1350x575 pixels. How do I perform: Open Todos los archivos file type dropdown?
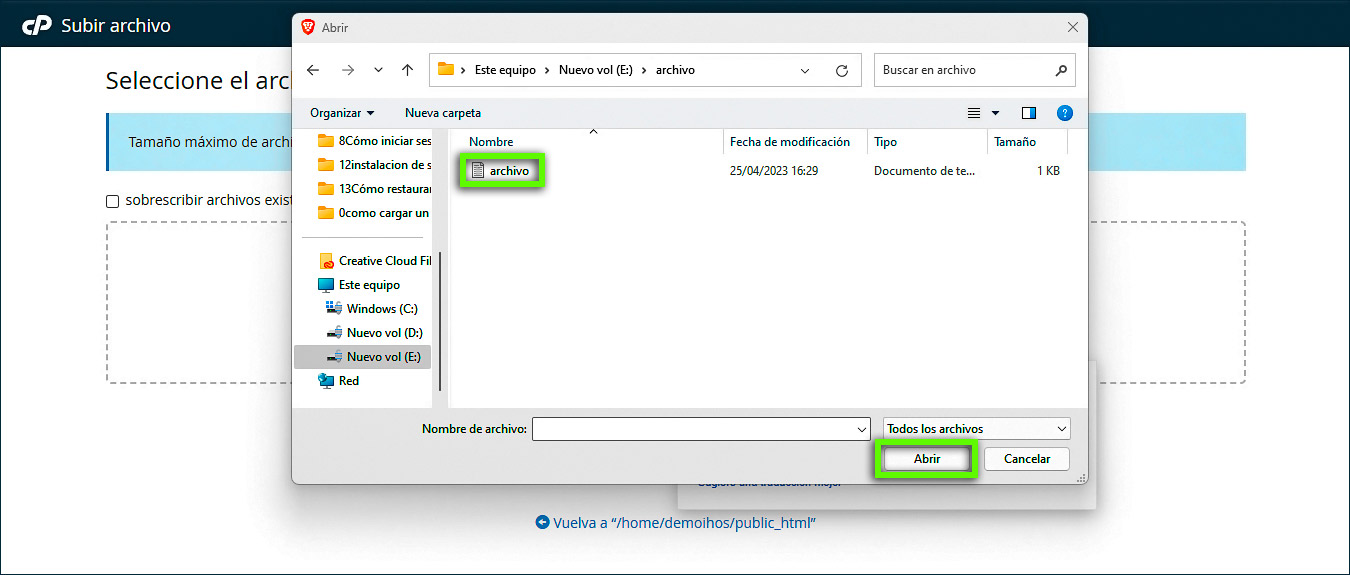pyautogui.click(x=977, y=429)
